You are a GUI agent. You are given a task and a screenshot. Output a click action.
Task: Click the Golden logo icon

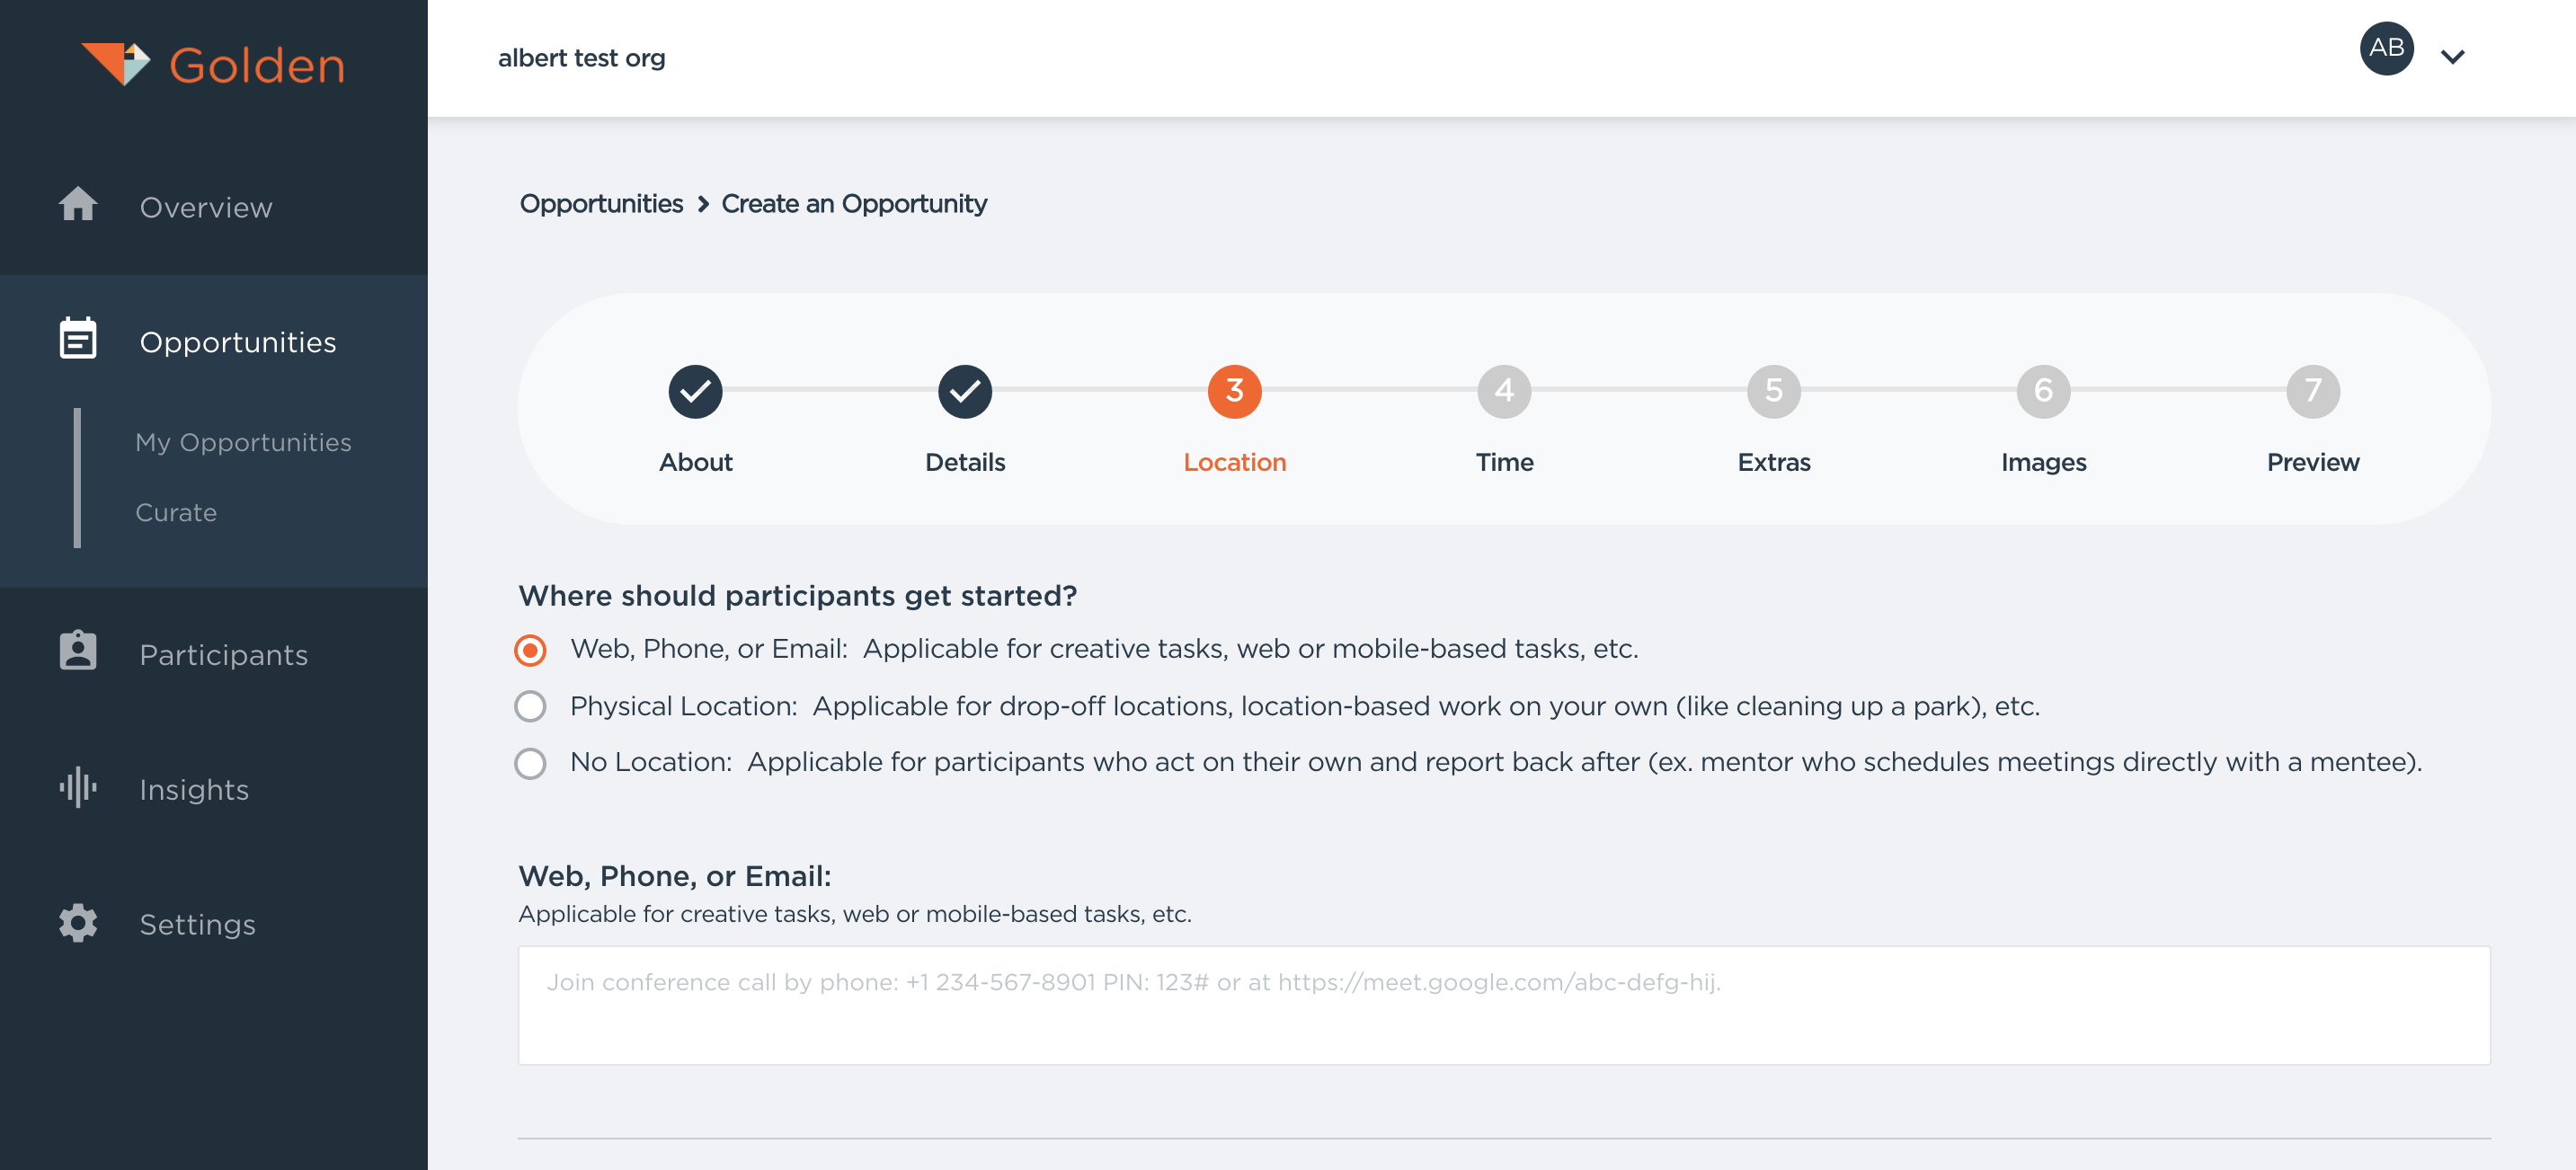116,64
